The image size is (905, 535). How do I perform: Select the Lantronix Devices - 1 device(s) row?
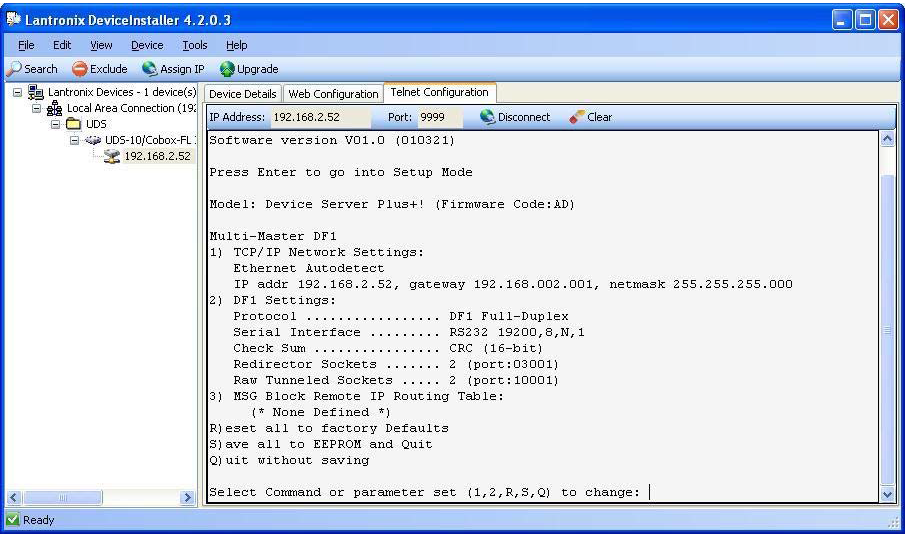122,92
